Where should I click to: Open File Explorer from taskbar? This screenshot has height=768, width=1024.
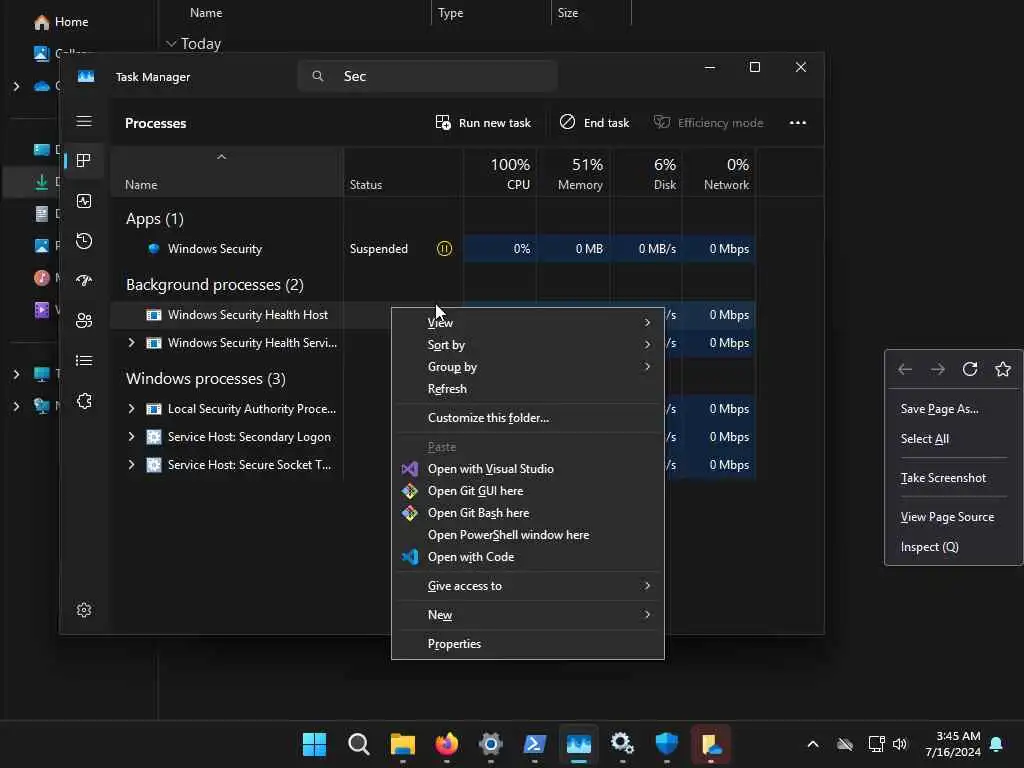coord(402,744)
